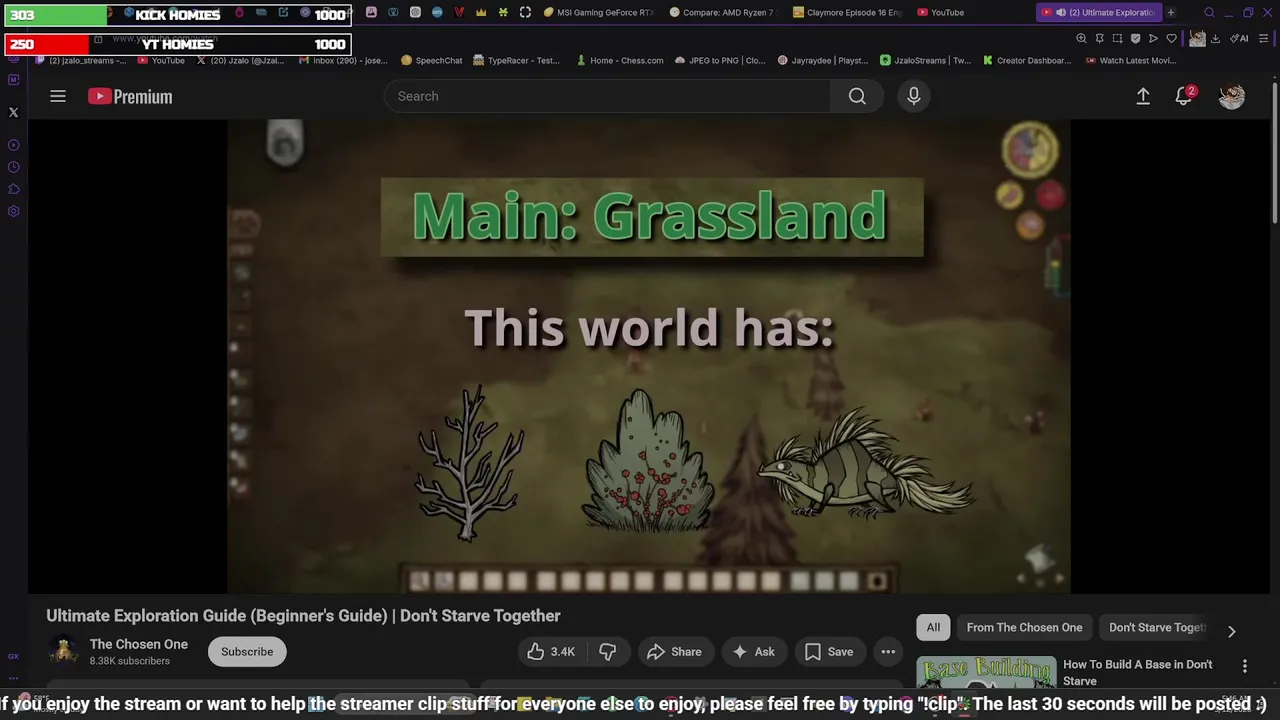Save the video to a playlist
This screenshot has height=720, width=1280.
pyautogui.click(x=830, y=652)
